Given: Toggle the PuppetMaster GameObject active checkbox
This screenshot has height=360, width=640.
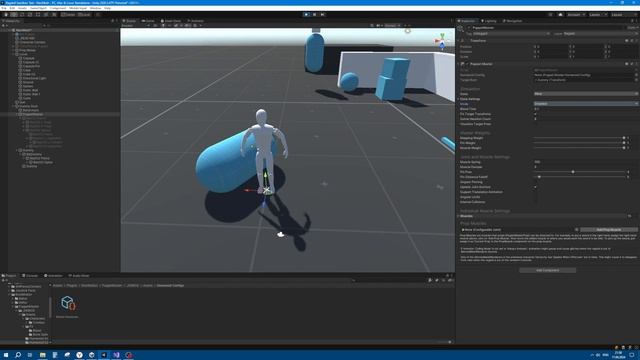Looking at the screenshot, I should pyautogui.click(x=469, y=28).
